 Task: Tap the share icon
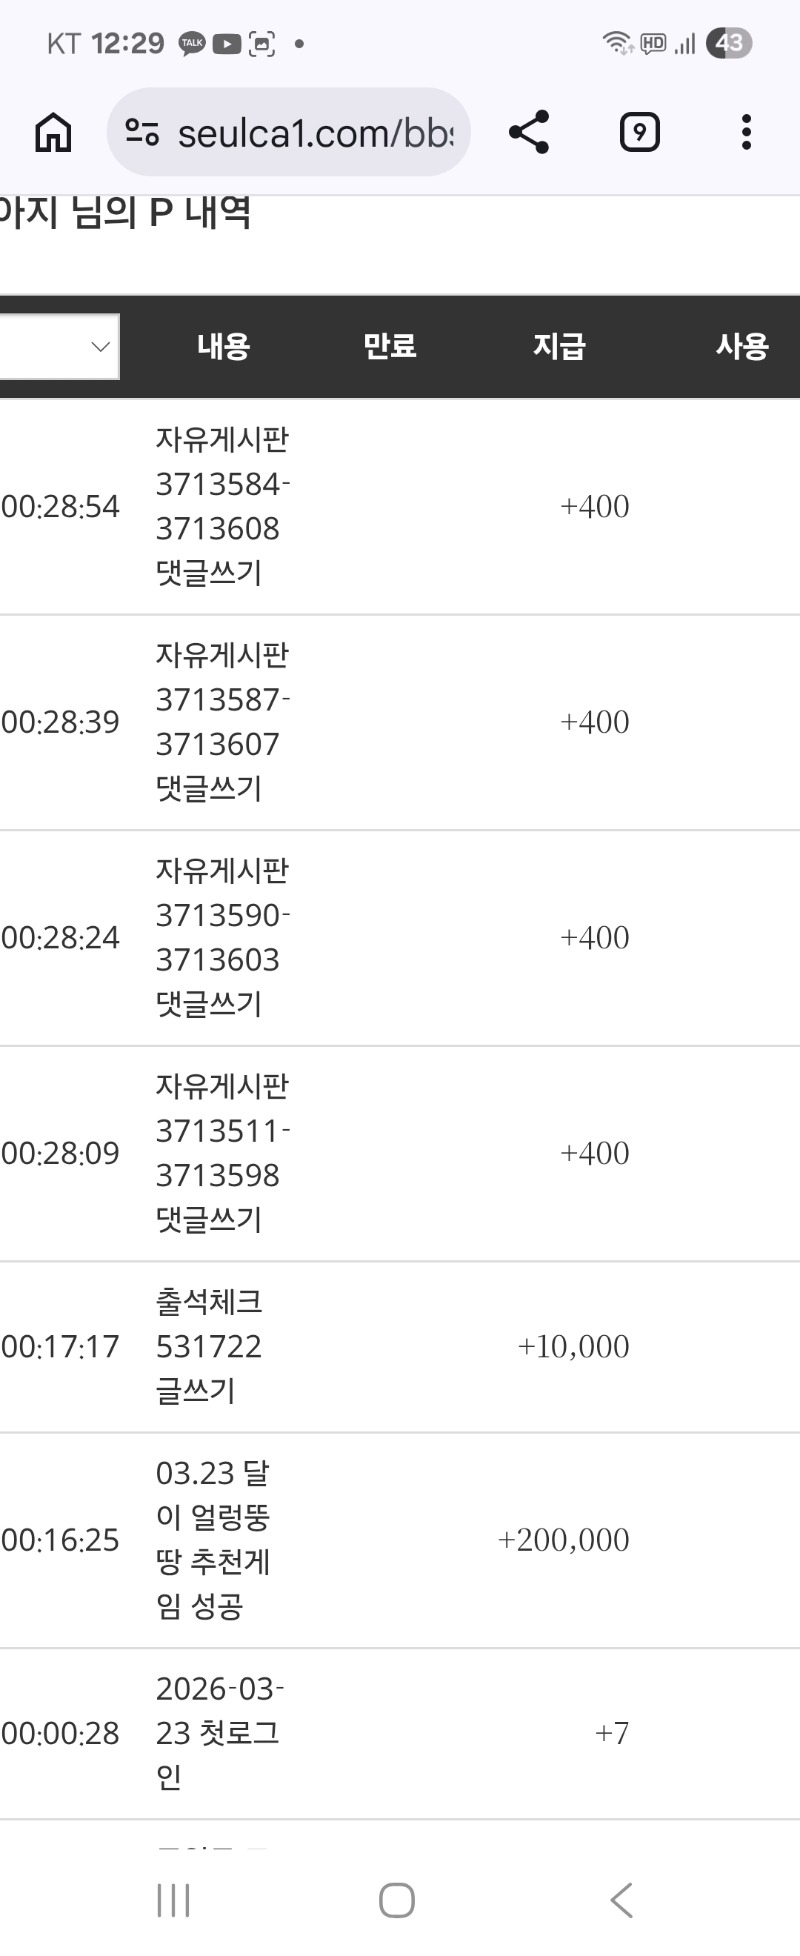tap(529, 132)
